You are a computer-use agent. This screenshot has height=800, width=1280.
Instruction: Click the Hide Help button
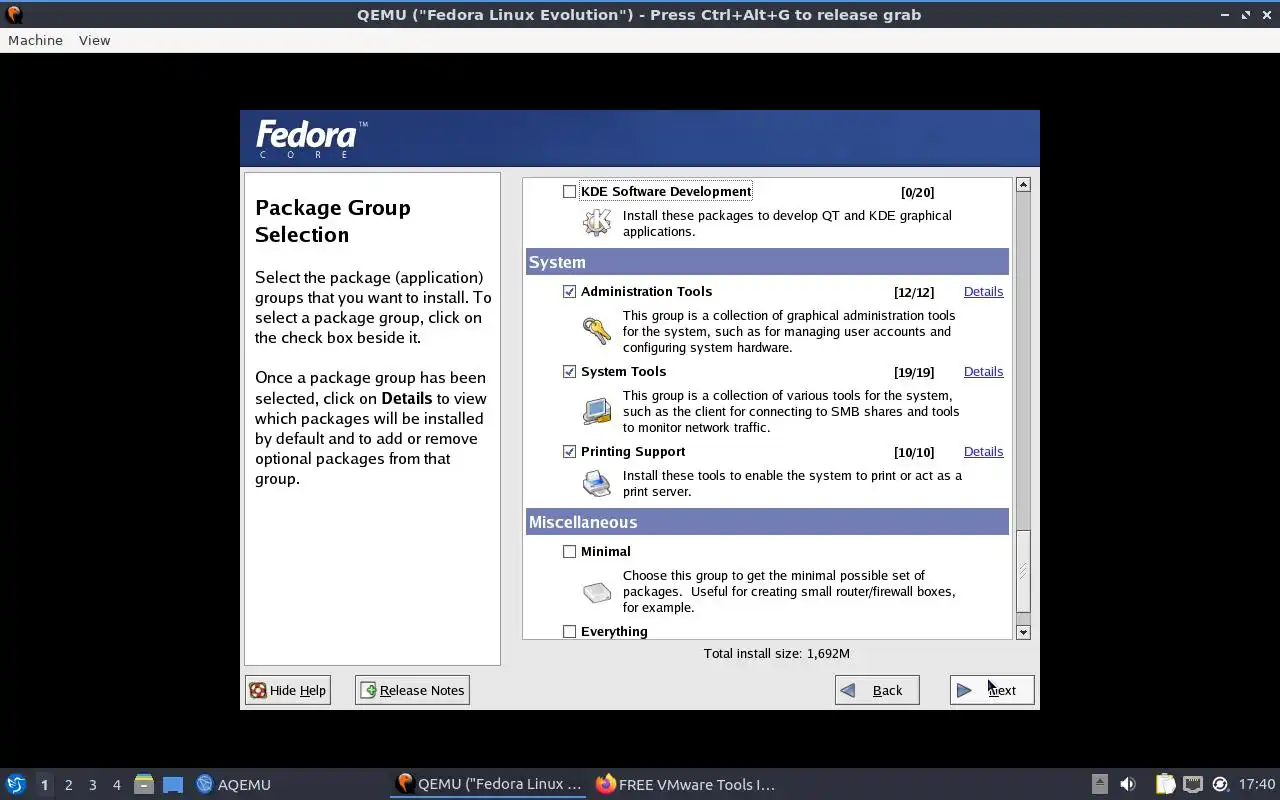pyautogui.click(x=288, y=690)
